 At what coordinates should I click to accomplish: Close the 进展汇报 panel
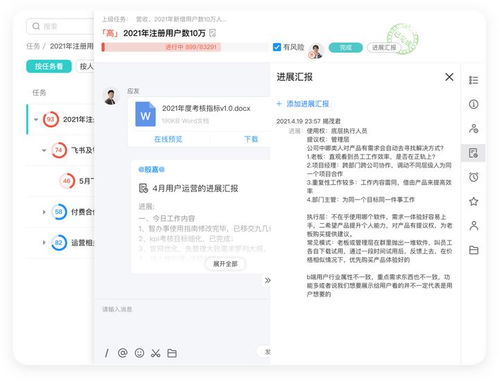(449, 77)
